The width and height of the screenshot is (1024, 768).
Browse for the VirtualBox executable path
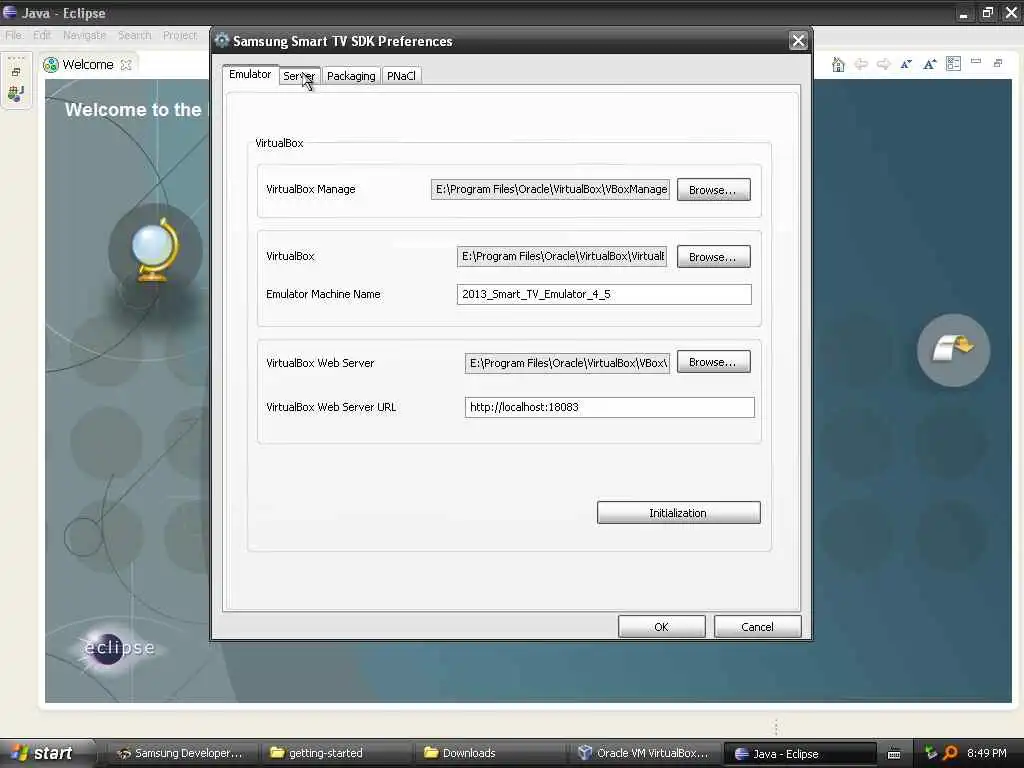713,257
